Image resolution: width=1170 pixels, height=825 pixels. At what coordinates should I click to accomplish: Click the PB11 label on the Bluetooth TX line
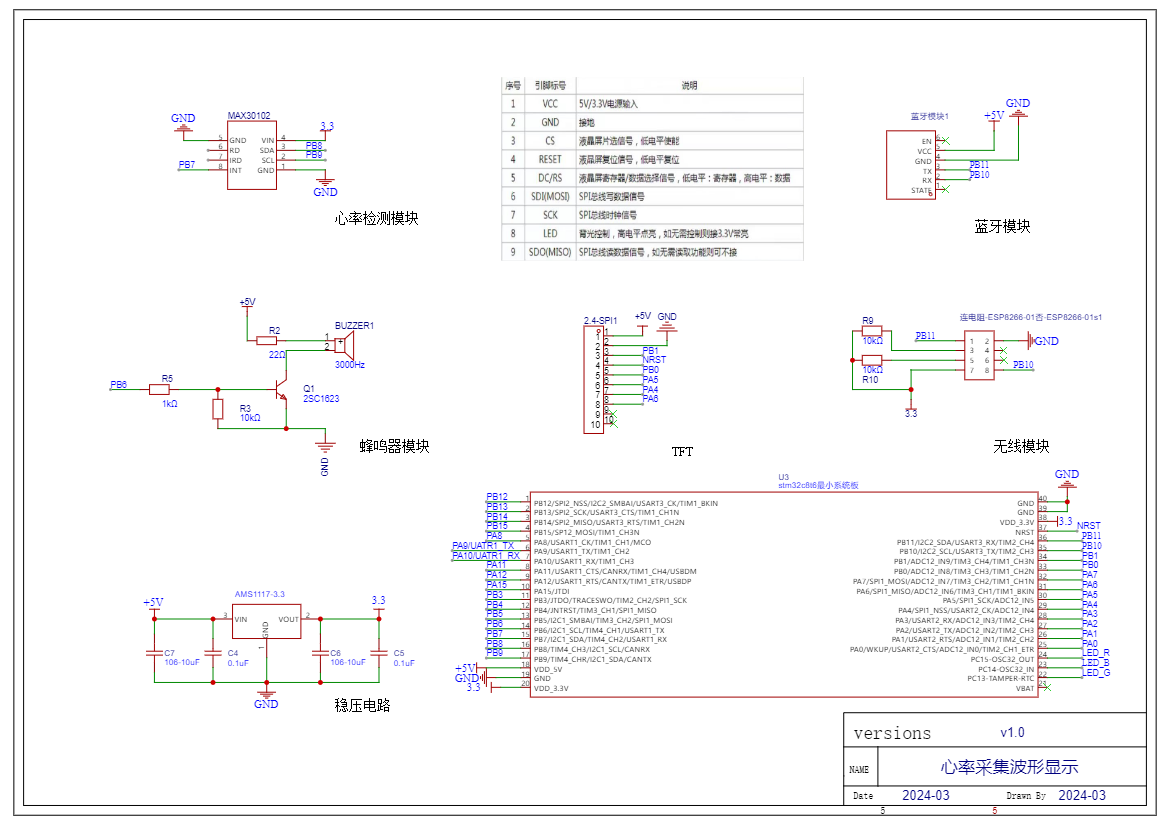click(979, 165)
